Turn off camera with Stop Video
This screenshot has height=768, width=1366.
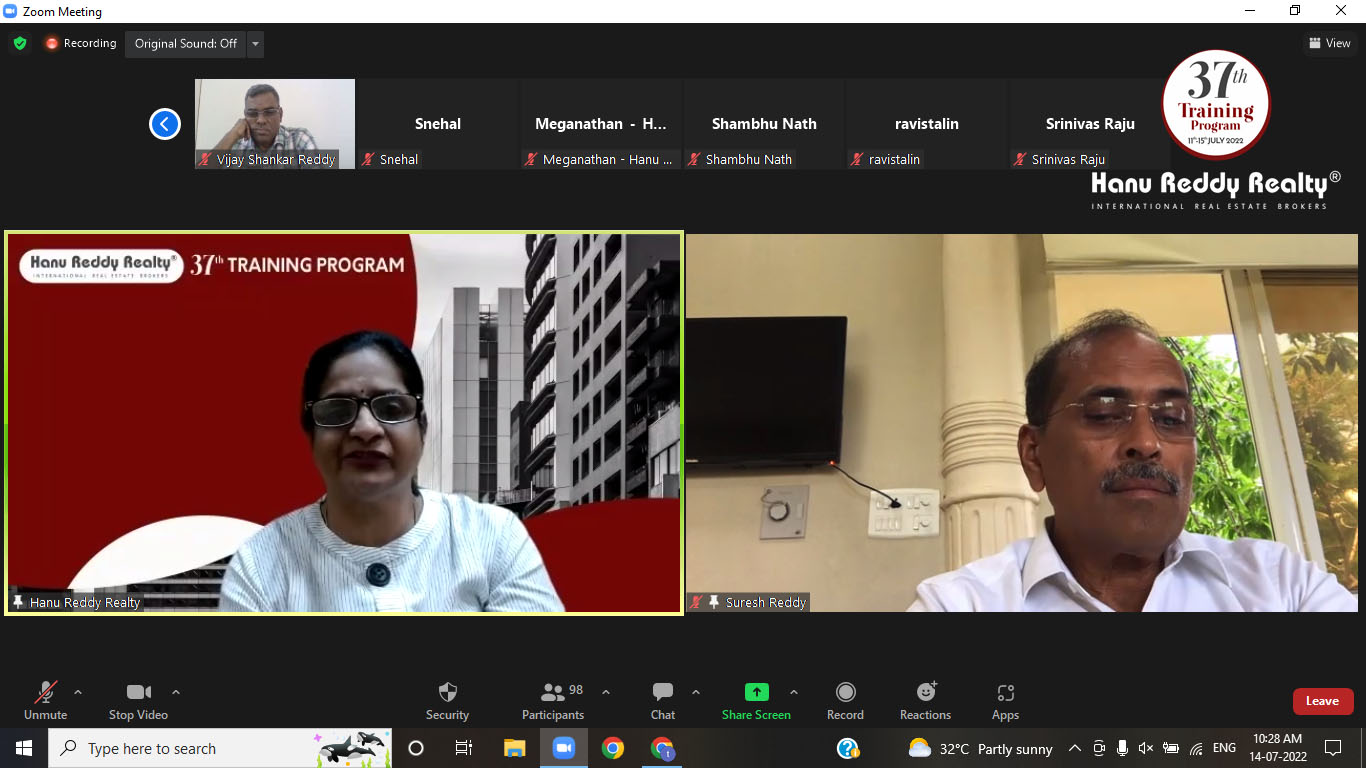tap(138, 700)
